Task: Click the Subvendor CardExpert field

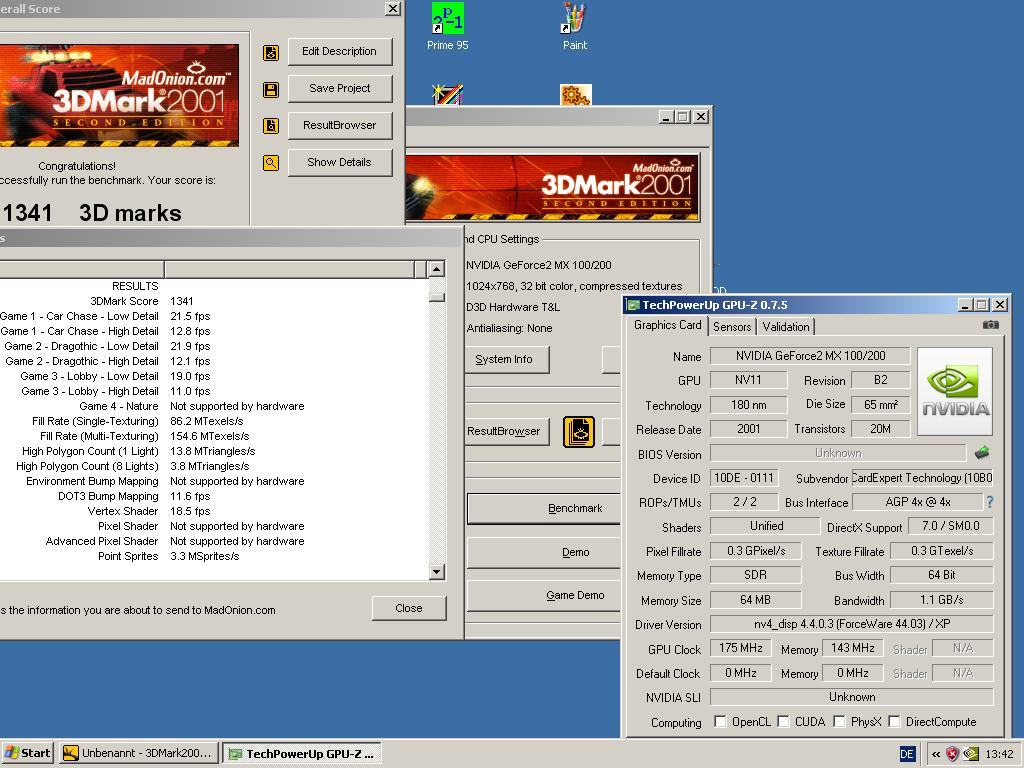Action: click(922, 478)
